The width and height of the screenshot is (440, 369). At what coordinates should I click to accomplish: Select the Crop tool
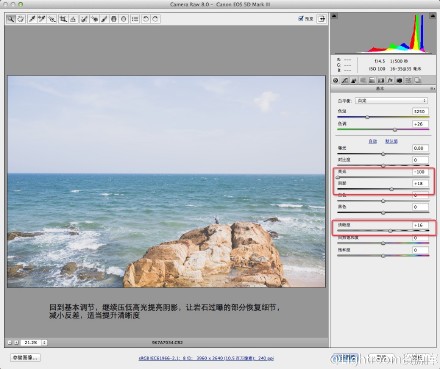click(63, 19)
